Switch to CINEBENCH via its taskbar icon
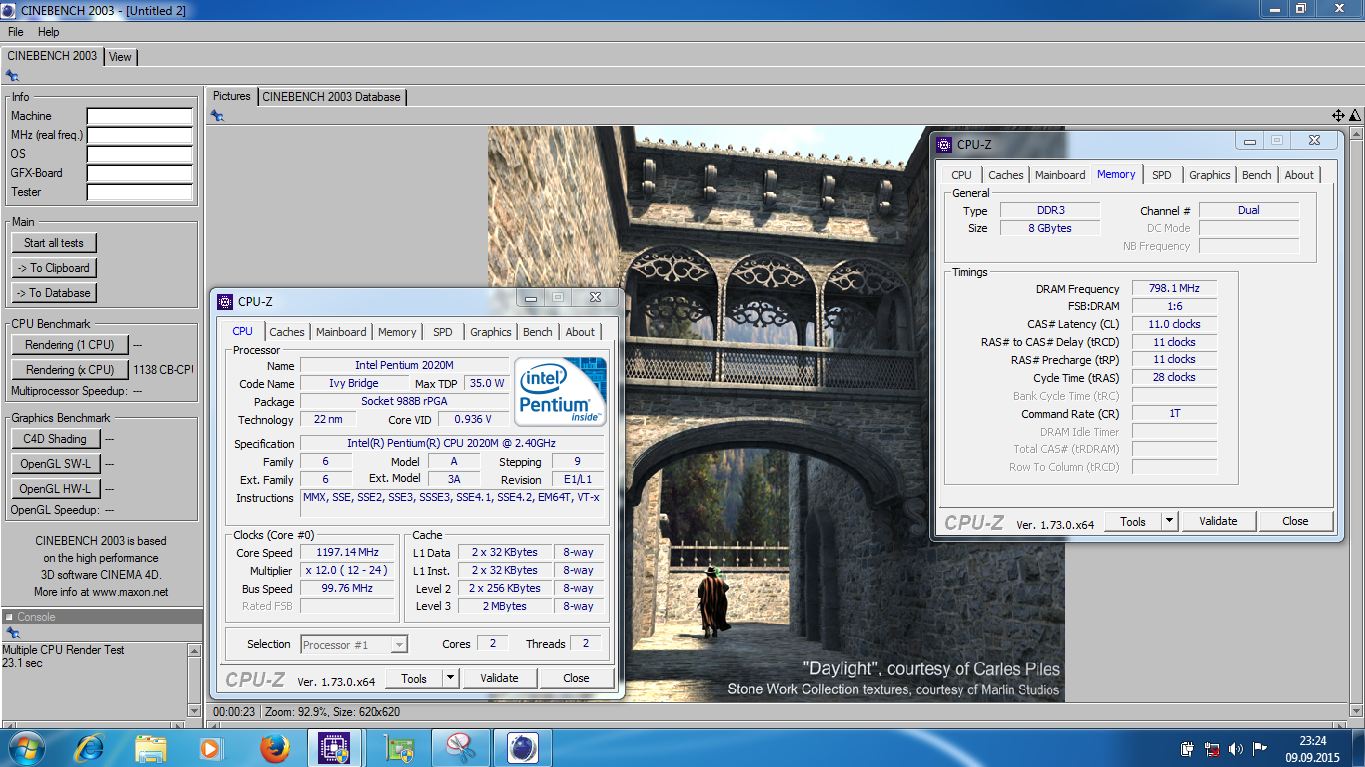1365x767 pixels. click(522, 748)
